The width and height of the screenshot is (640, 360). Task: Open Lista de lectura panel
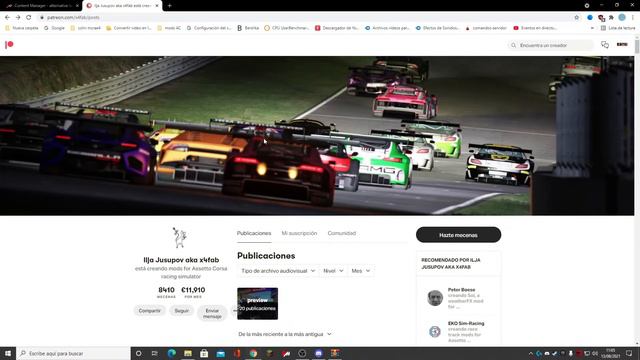tap(618, 28)
